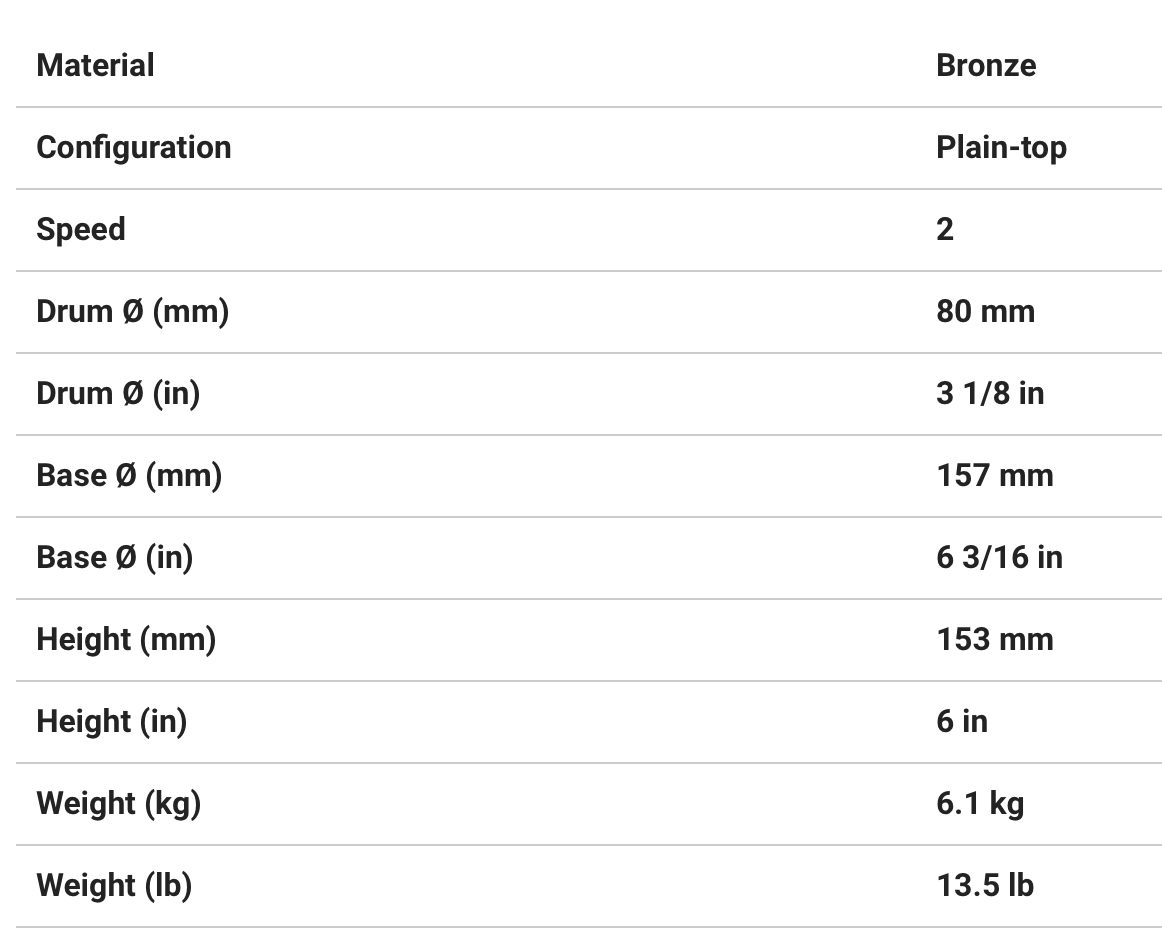Click the Drum Ø (in) label
The image size is (1162, 936).
pos(118,394)
